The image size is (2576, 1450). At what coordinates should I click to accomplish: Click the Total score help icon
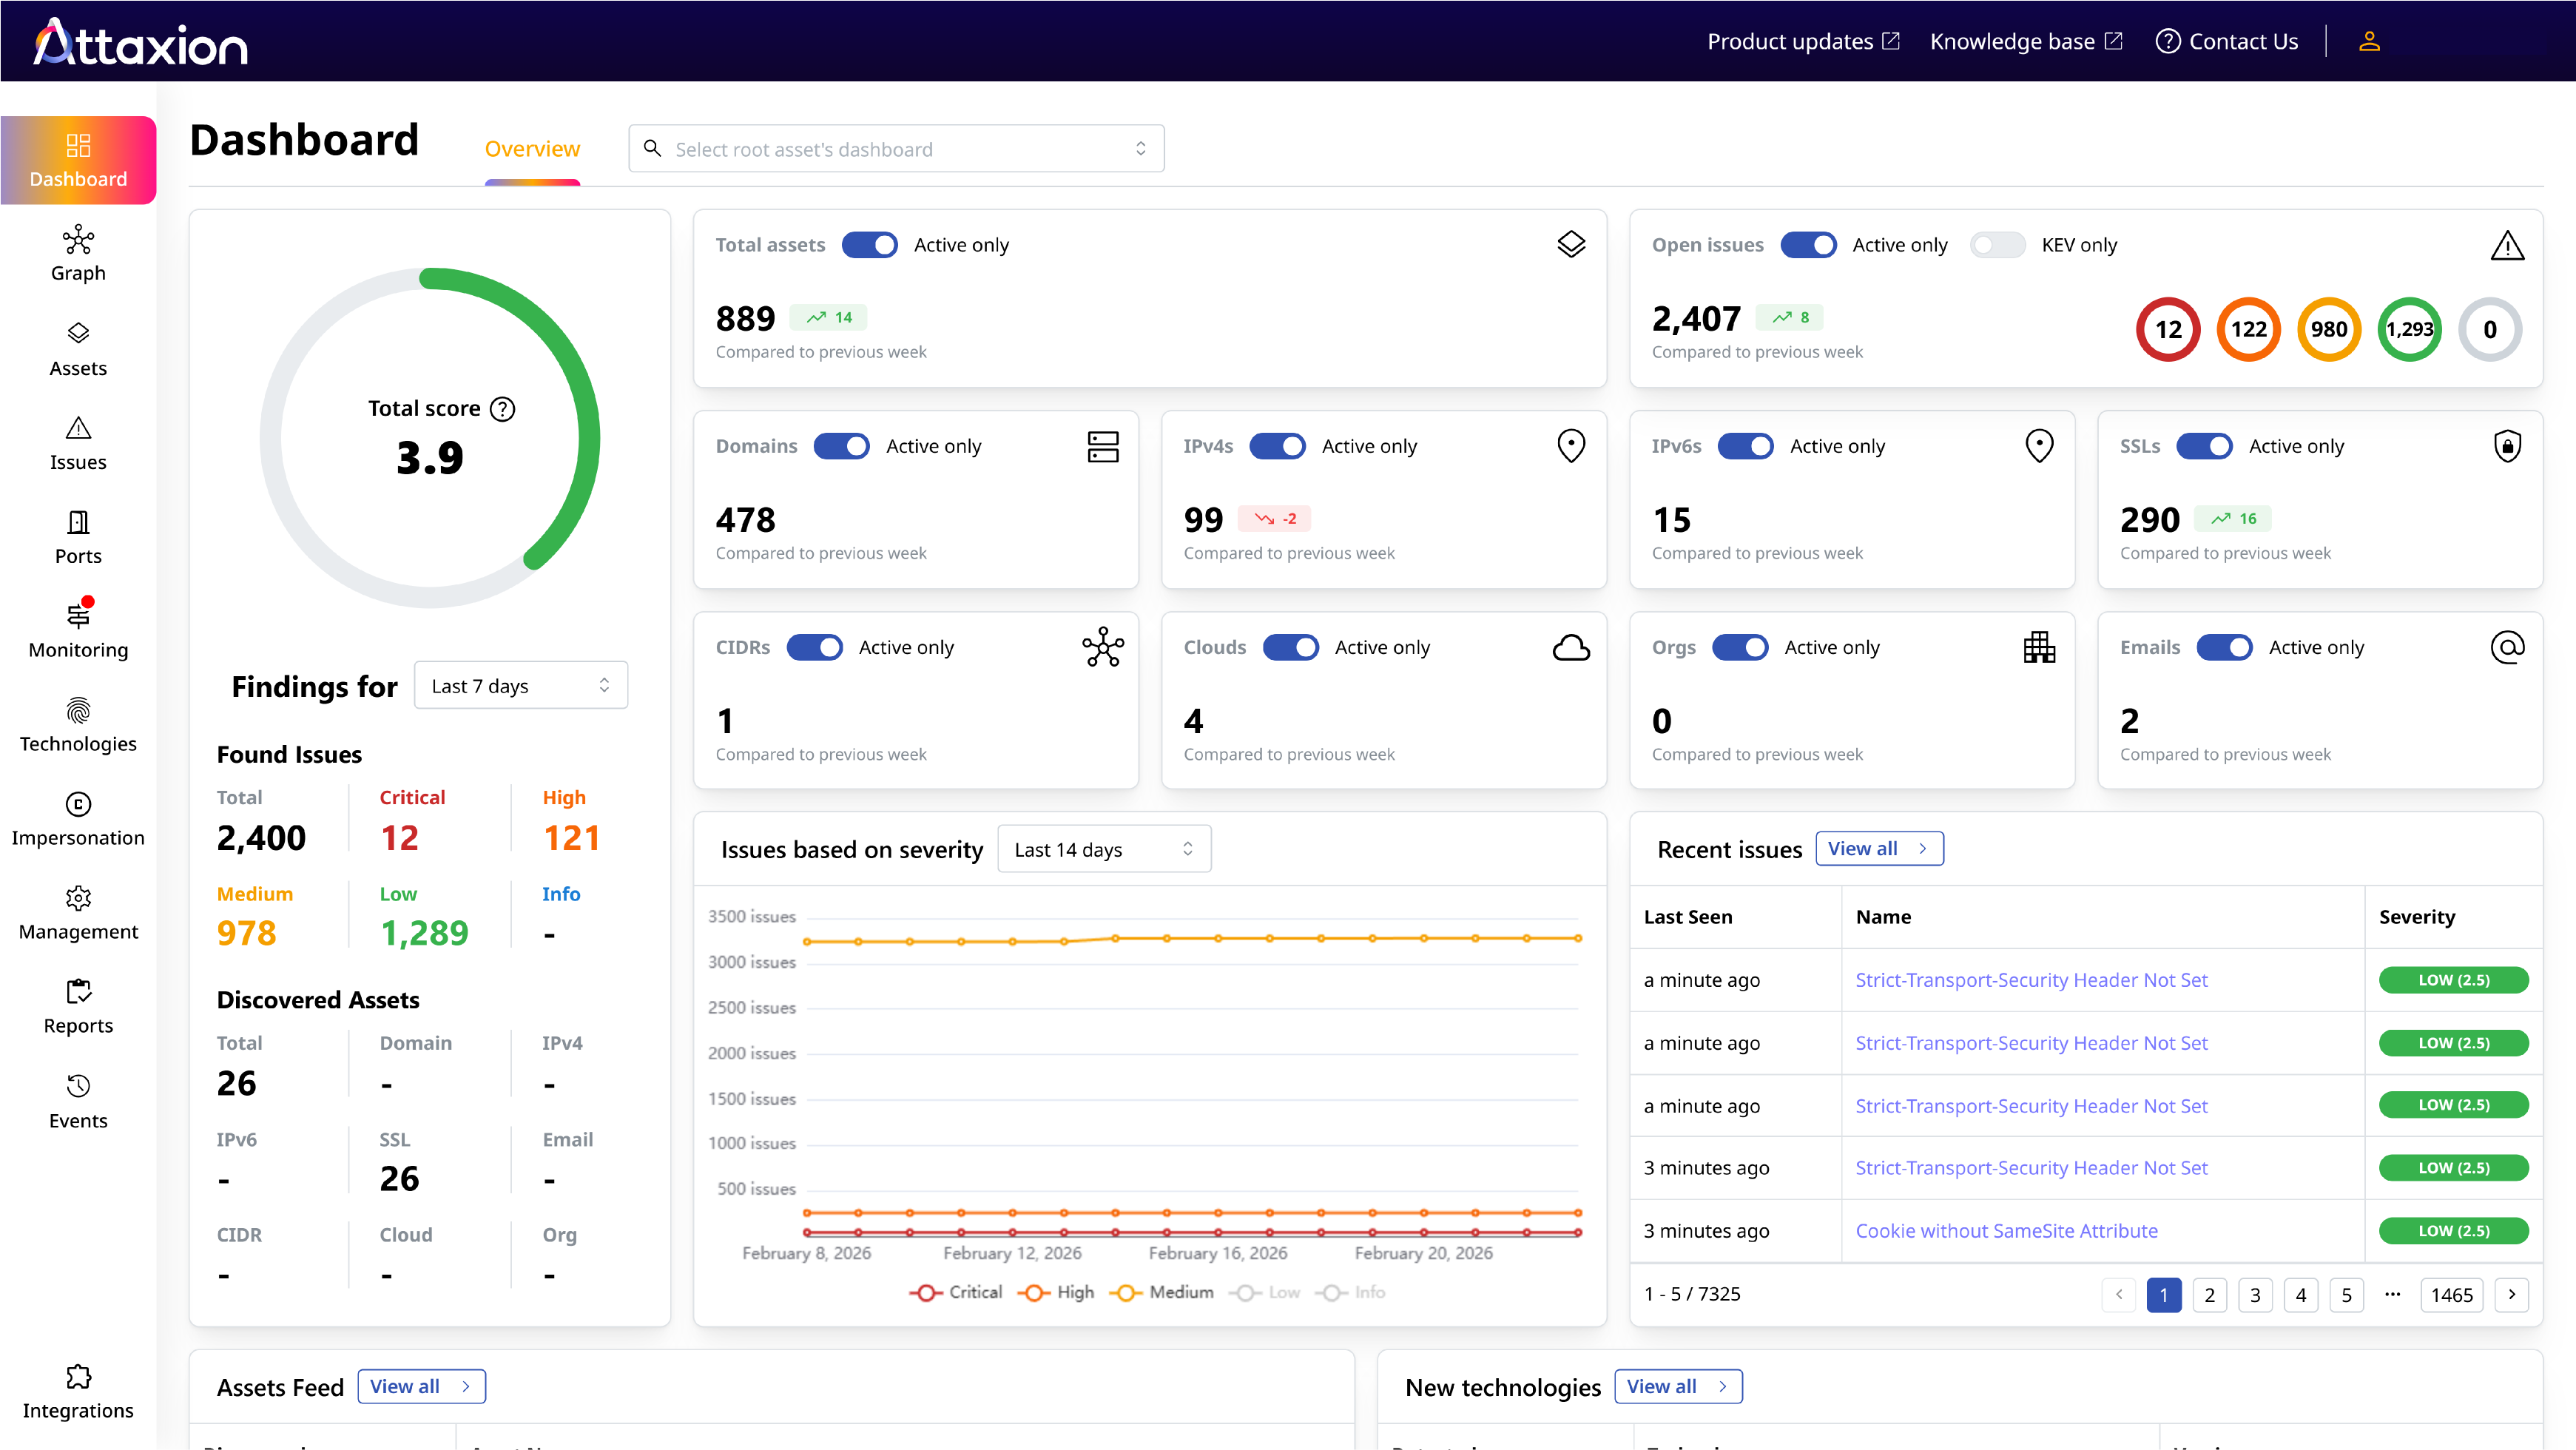(x=503, y=409)
